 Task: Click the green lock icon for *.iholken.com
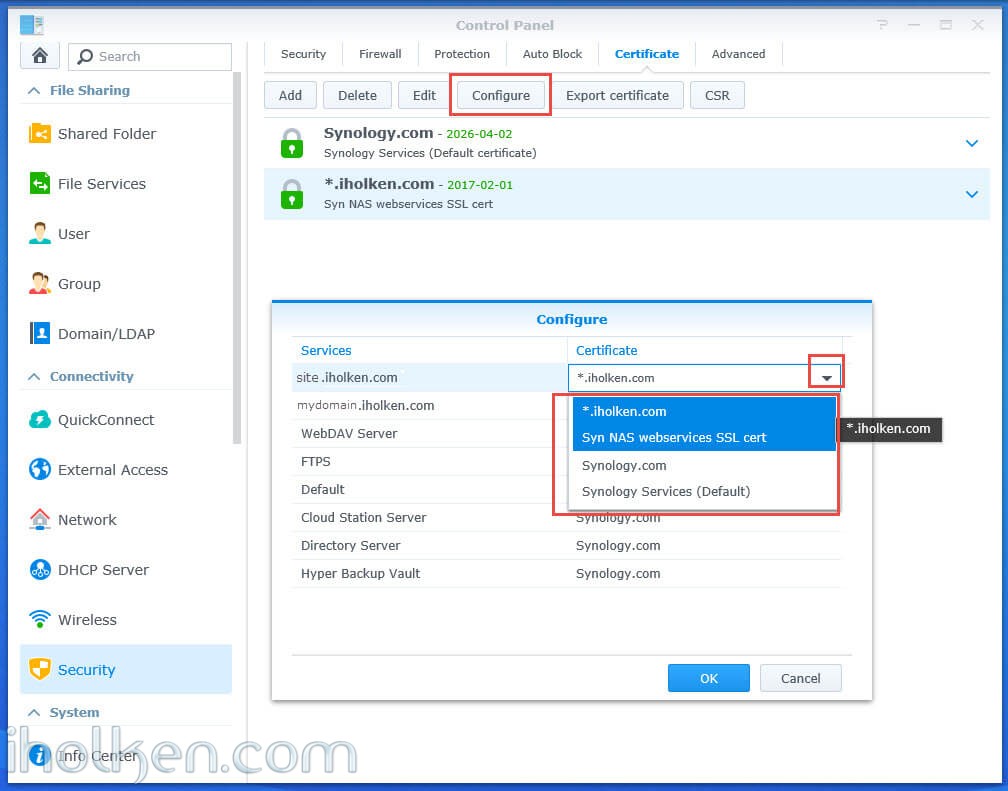coord(292,194)
